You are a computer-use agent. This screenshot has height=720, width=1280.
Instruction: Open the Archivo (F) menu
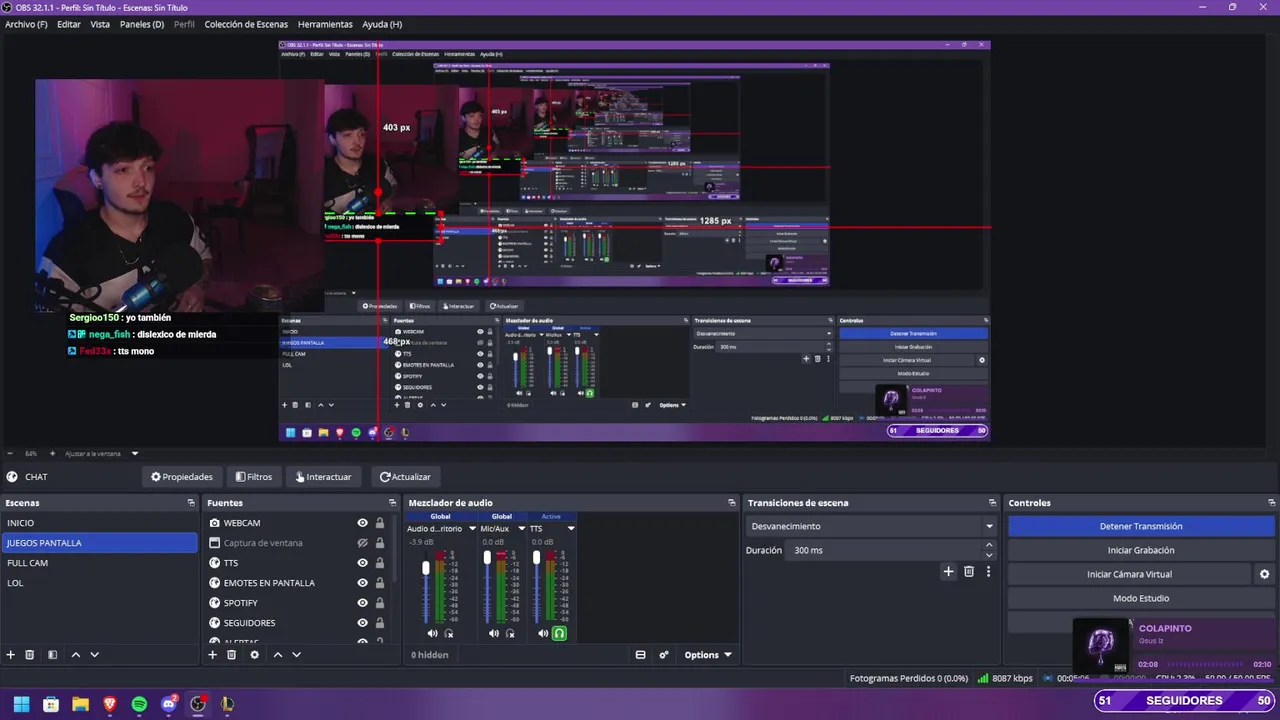26,24
